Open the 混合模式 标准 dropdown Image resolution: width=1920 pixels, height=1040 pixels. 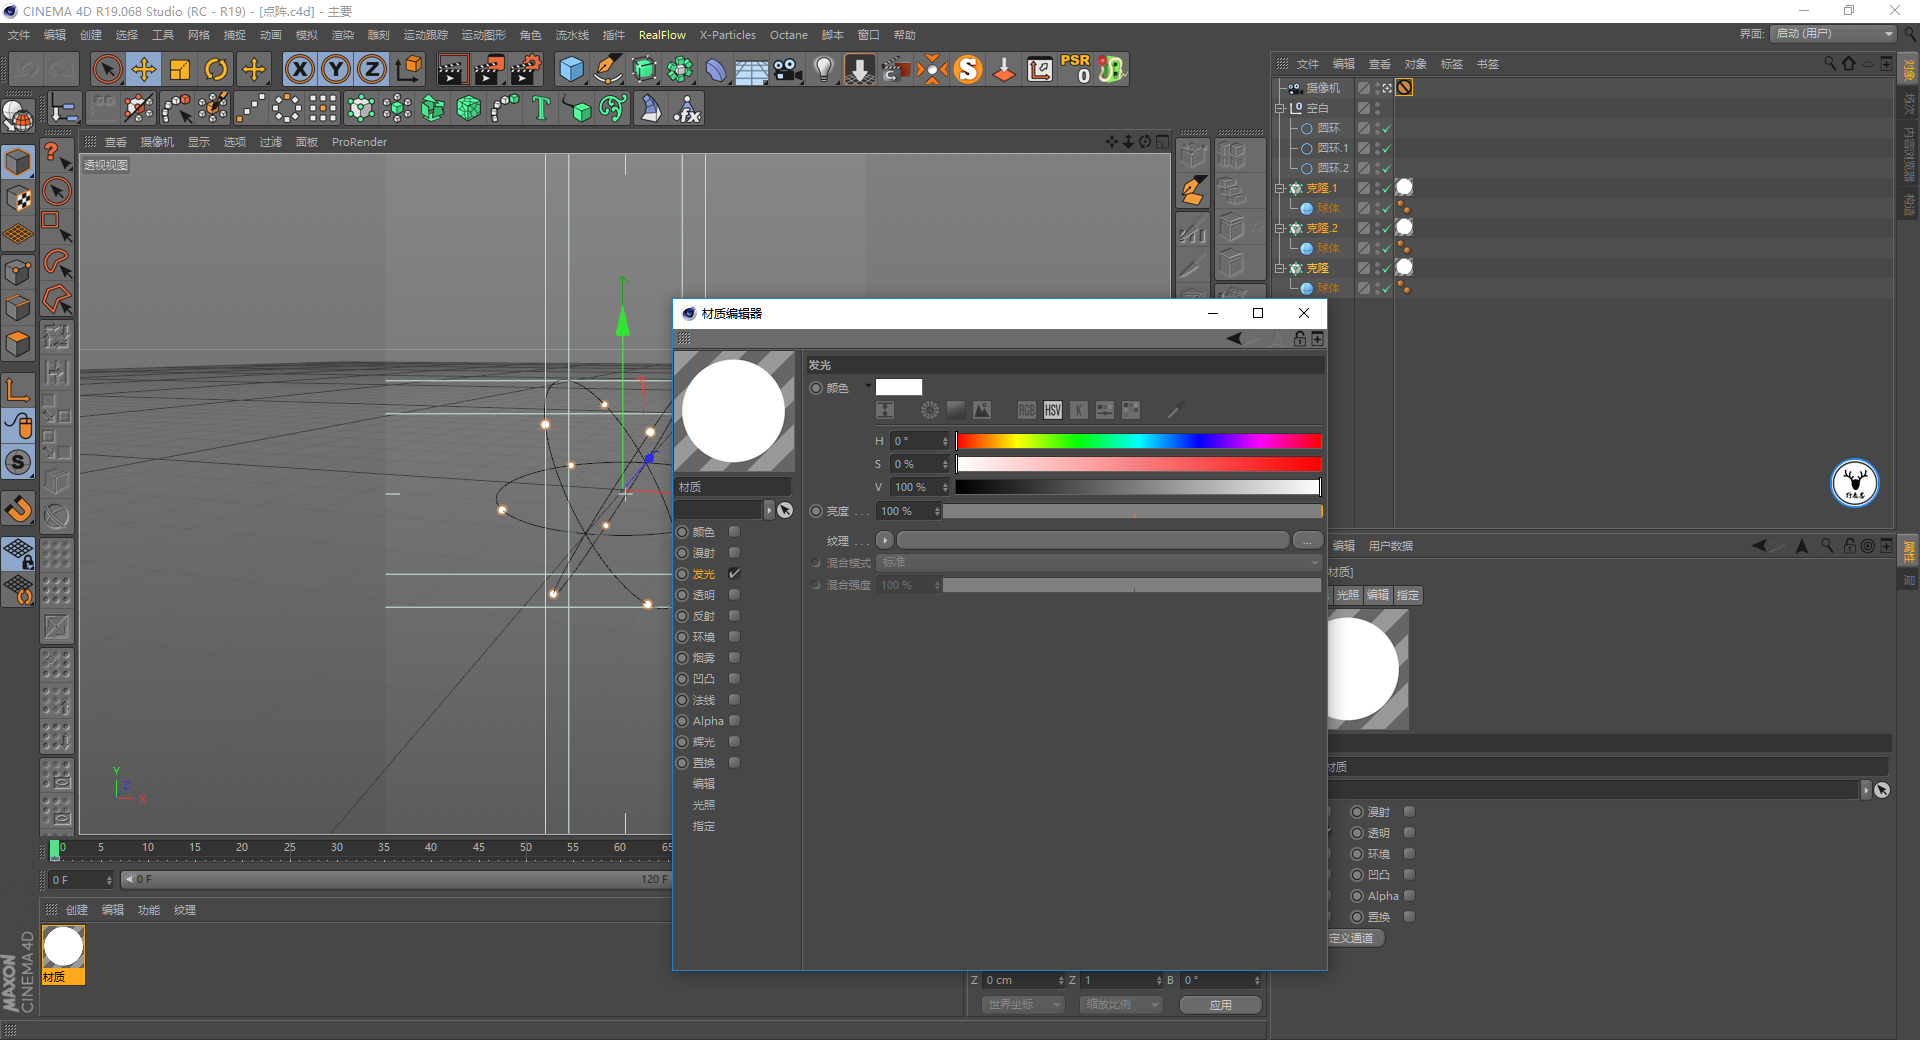tap(1100, 563)
